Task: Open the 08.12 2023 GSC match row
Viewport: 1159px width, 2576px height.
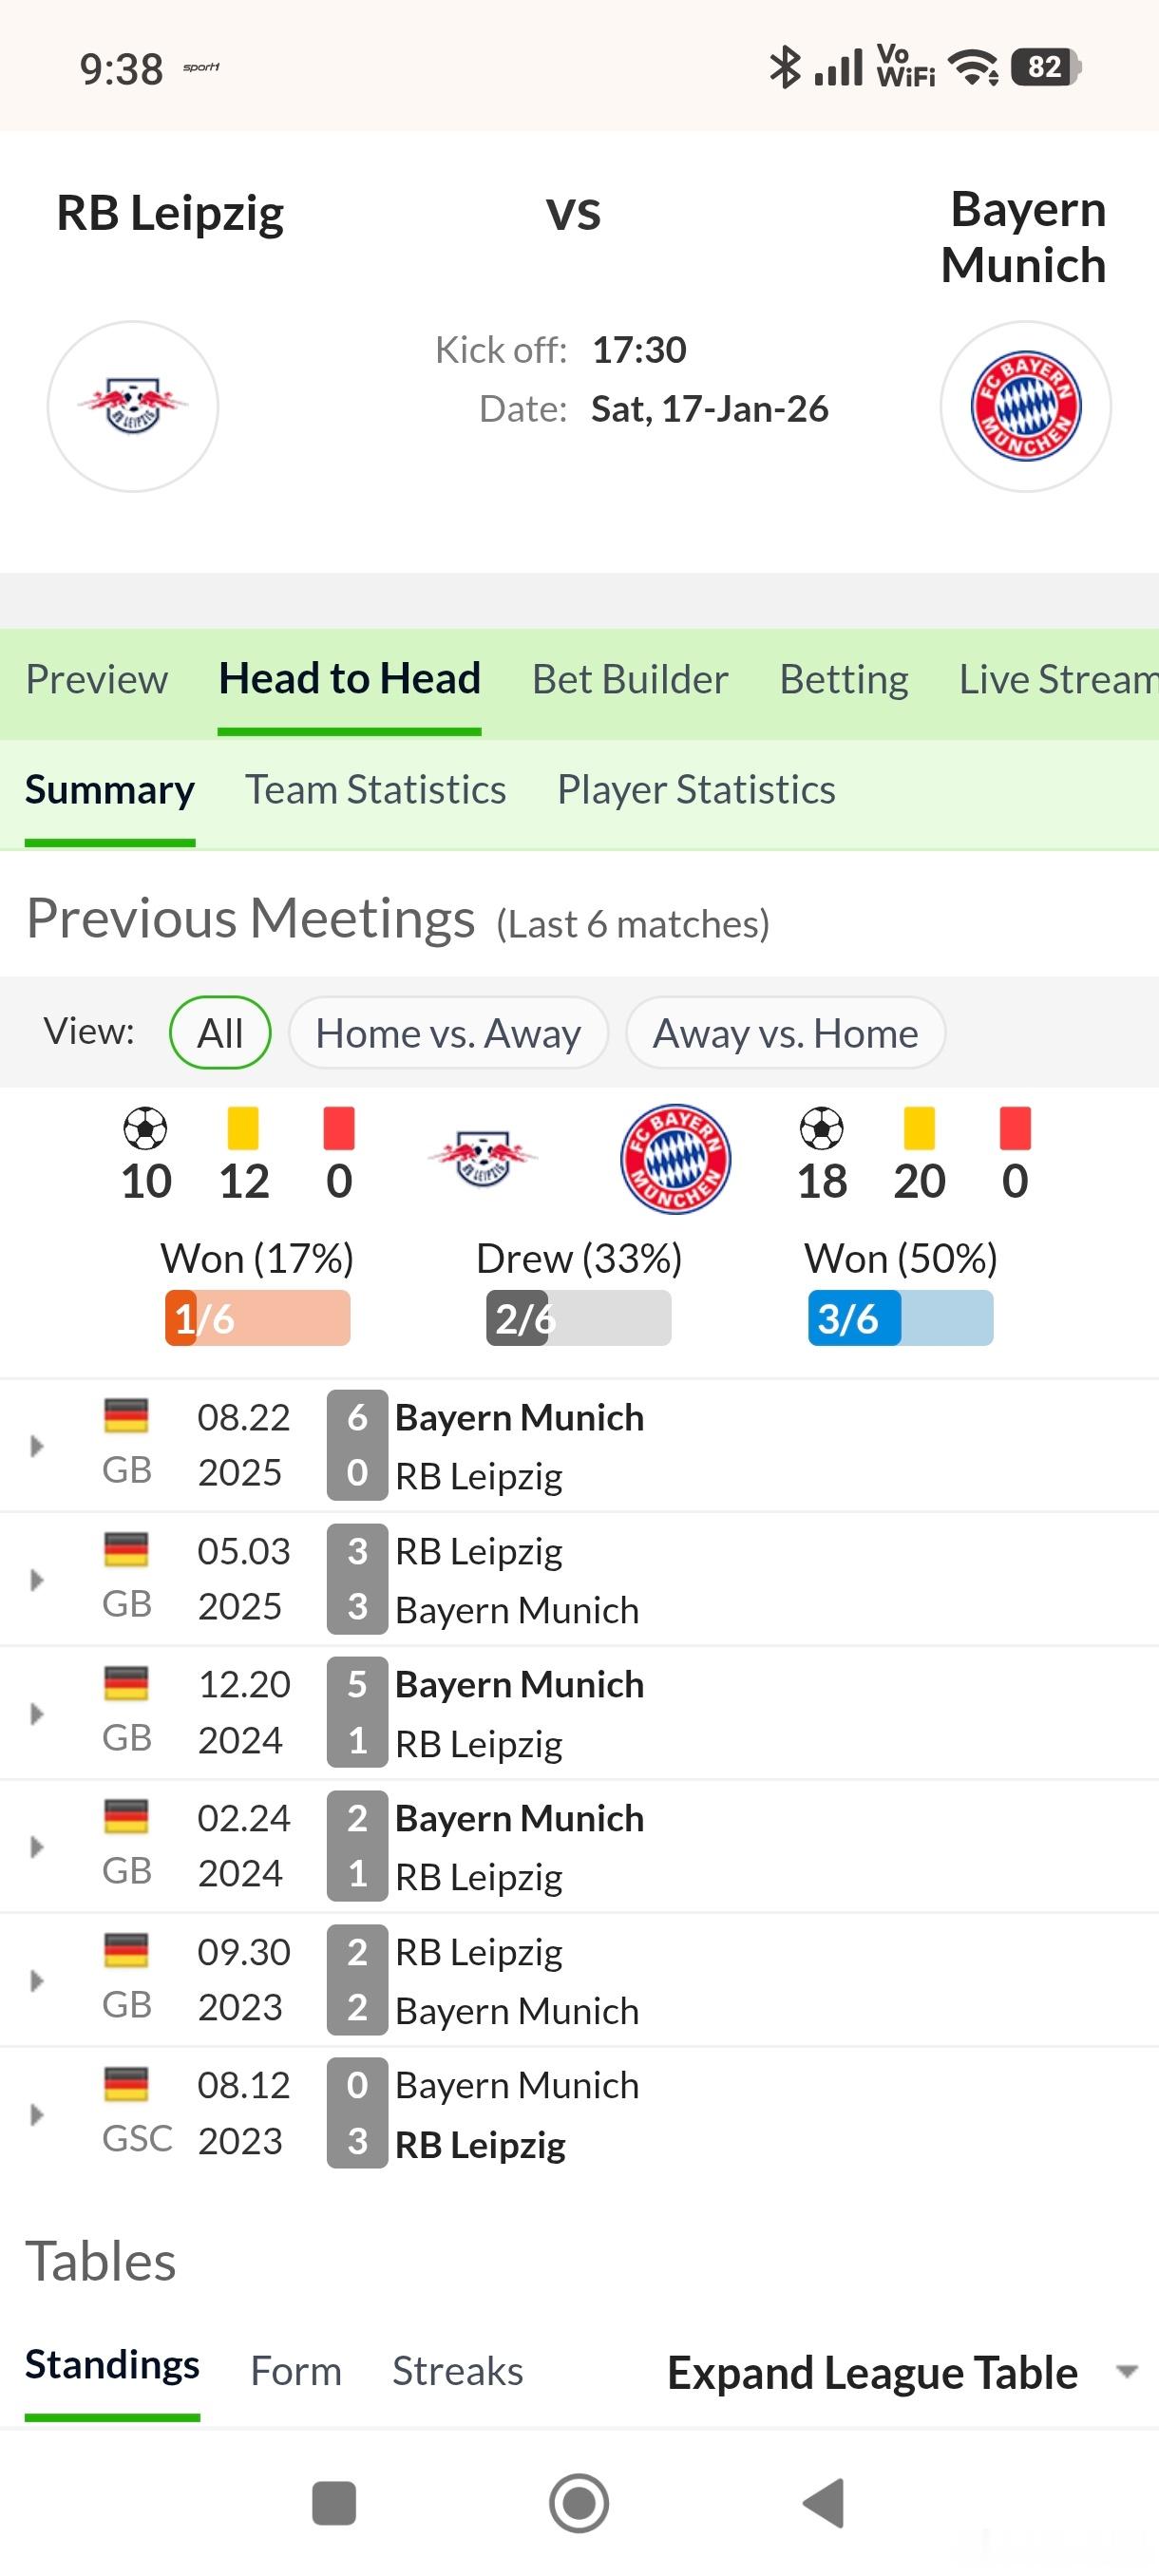Action: [37, 2114]
